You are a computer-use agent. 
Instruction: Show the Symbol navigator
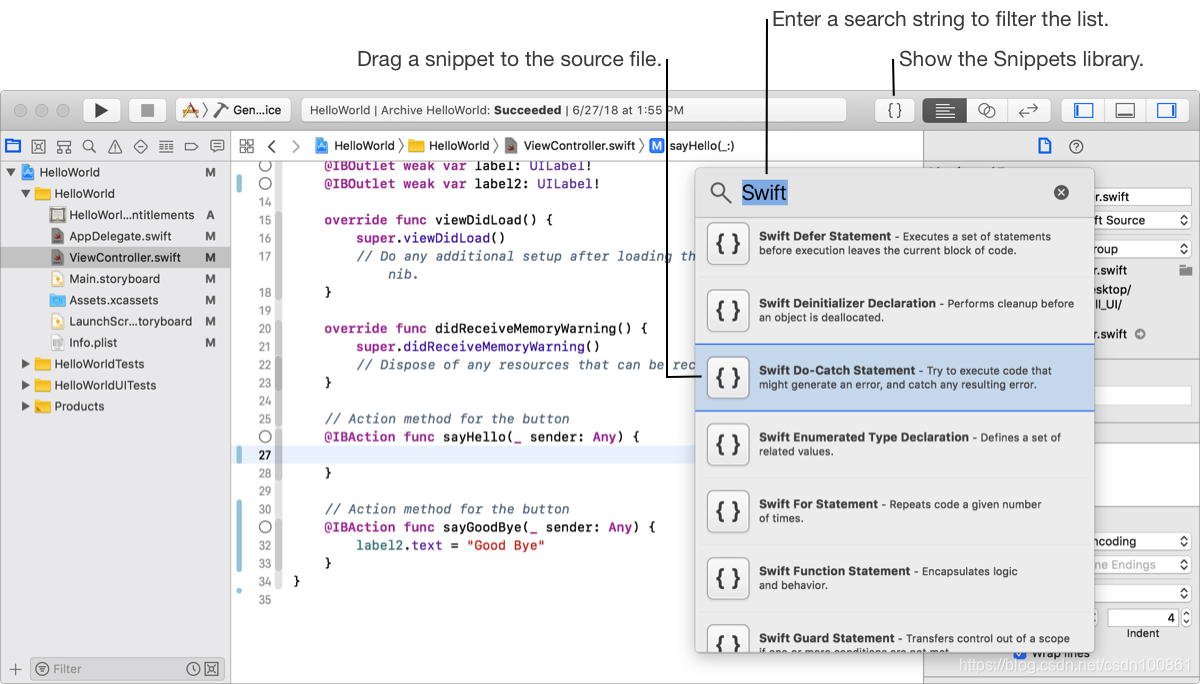coord(63,146)
